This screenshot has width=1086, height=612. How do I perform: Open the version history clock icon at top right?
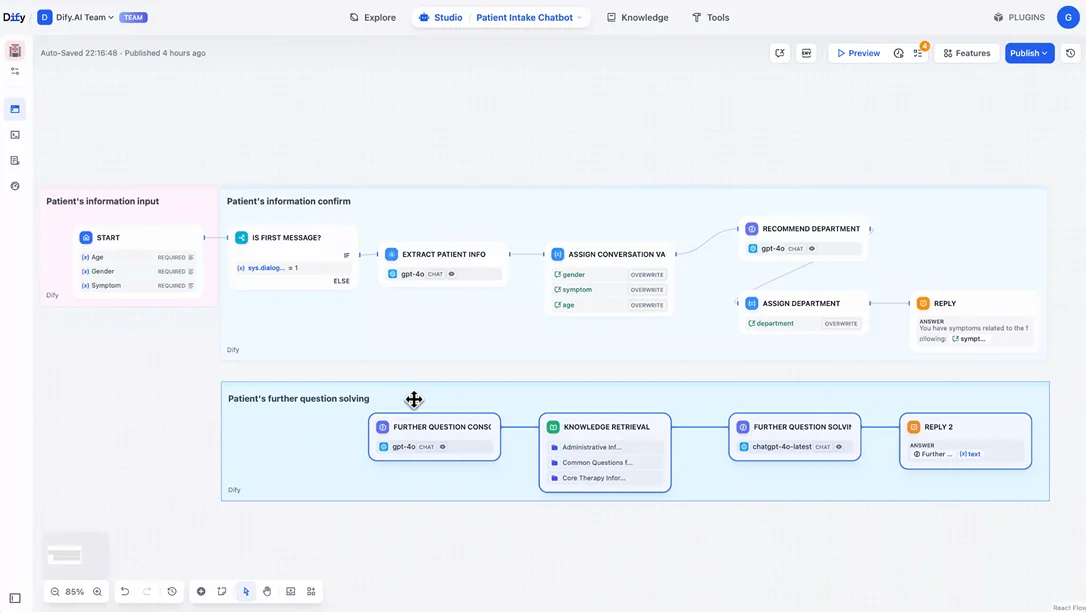pos(1071,53)
